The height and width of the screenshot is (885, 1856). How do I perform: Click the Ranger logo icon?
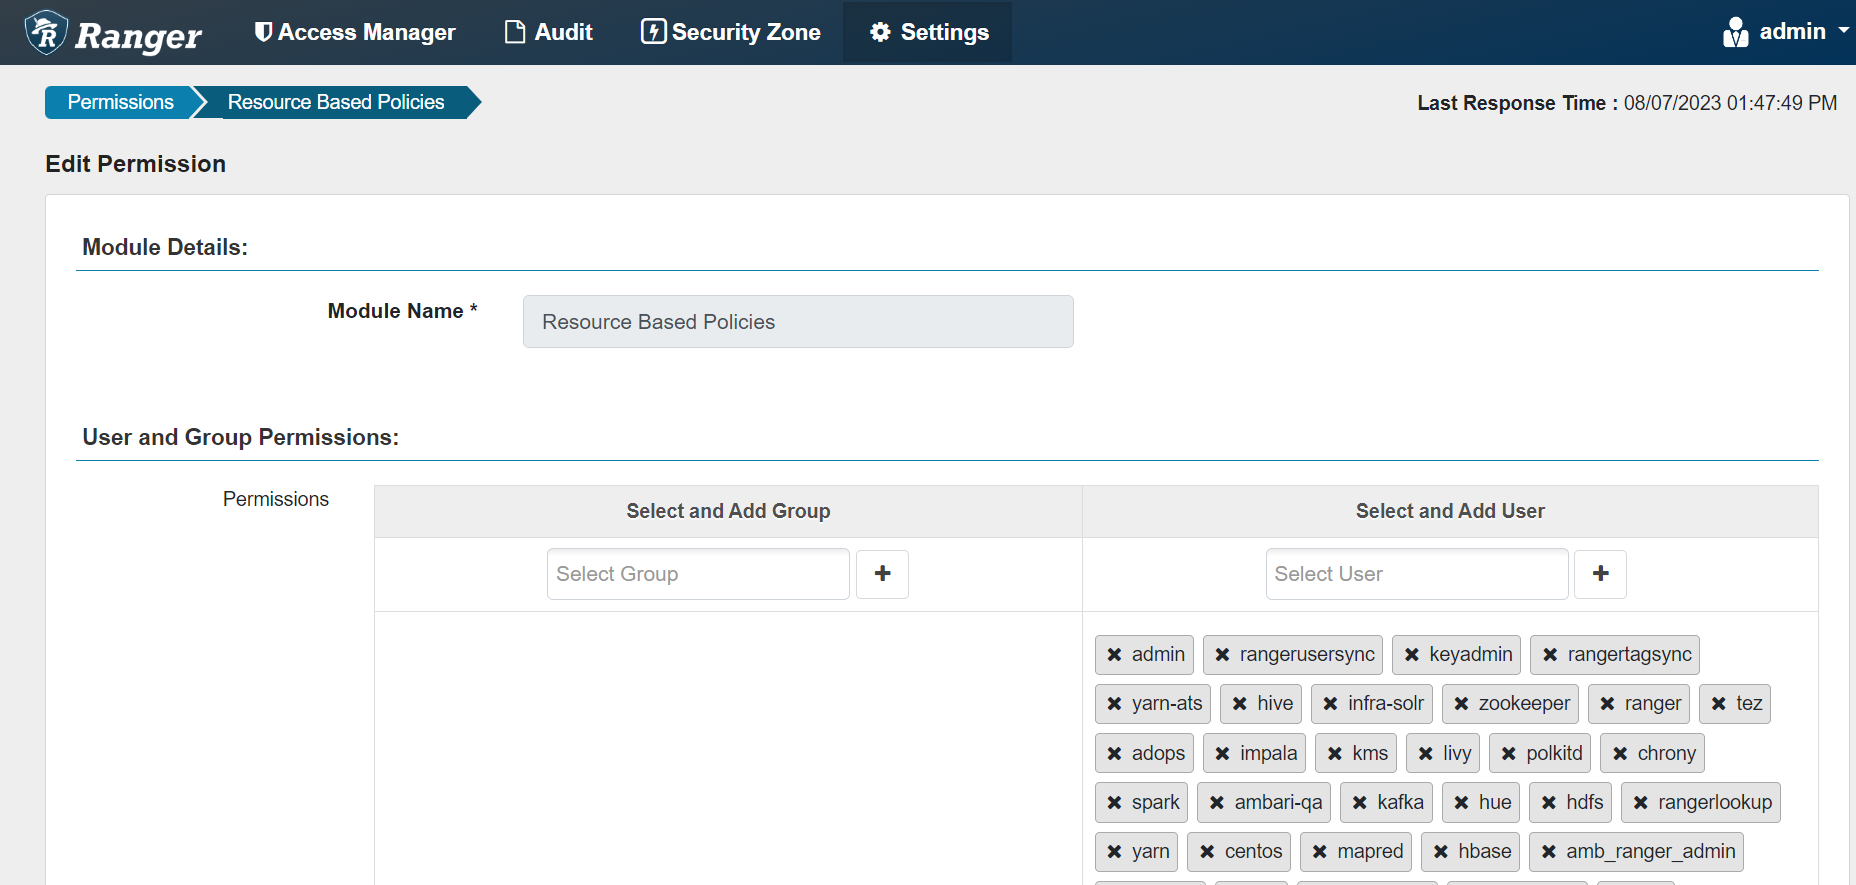click(46, 32)
